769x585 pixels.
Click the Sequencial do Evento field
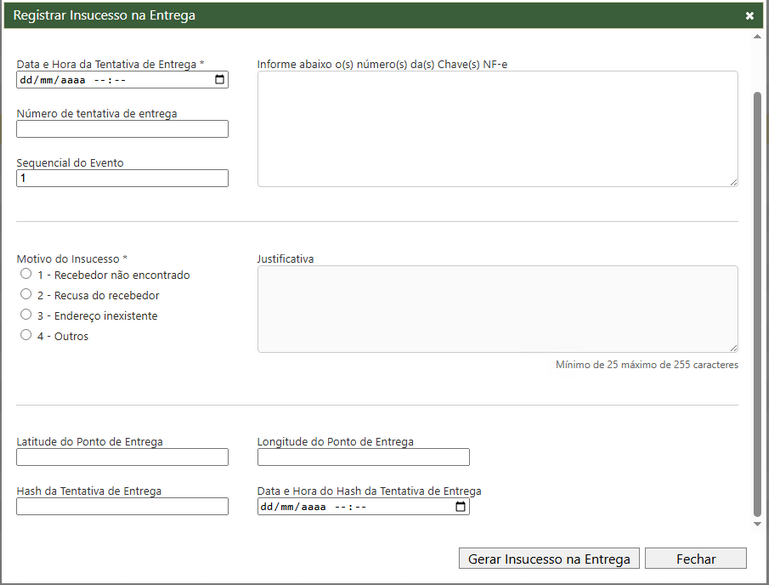122,178
